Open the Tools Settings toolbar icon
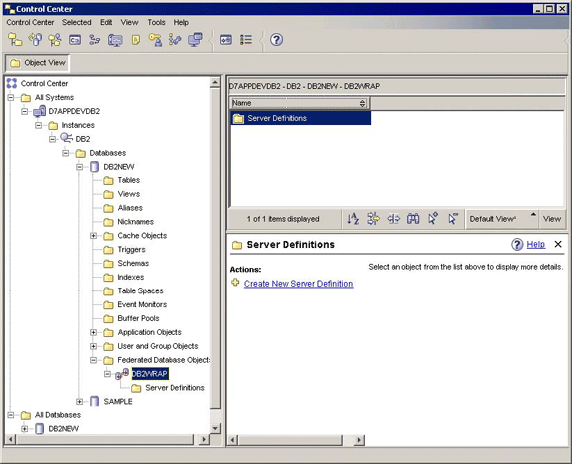This screenshot has width=572, height=464. coord(226,39)
